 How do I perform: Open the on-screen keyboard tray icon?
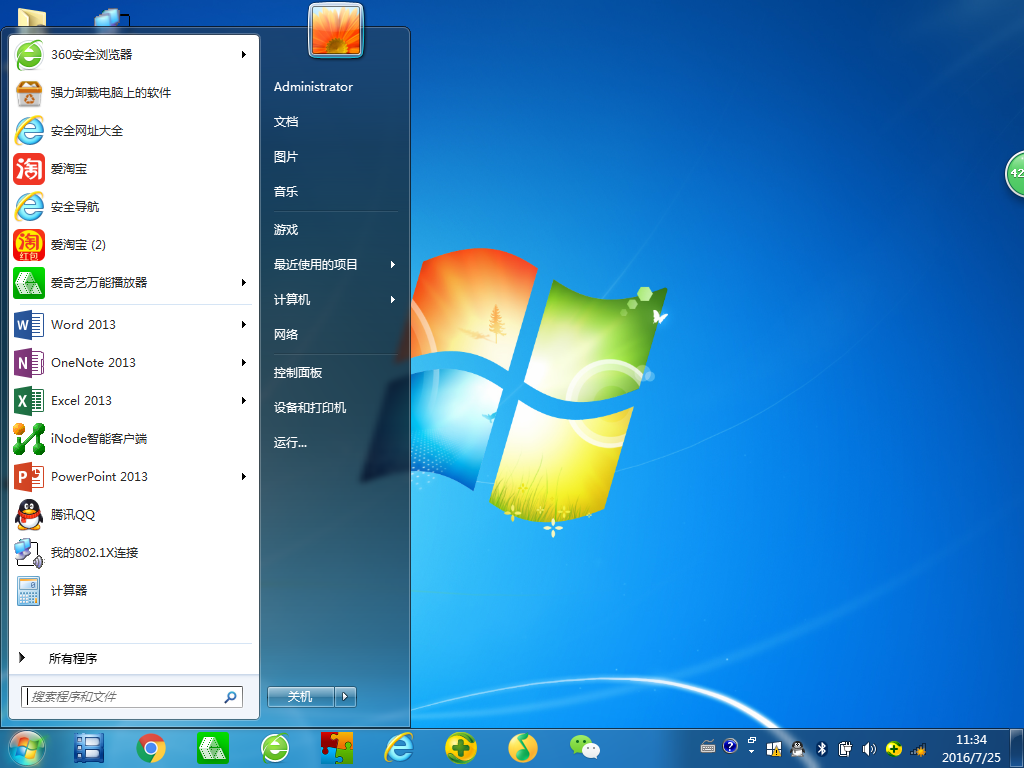(707, 747)
